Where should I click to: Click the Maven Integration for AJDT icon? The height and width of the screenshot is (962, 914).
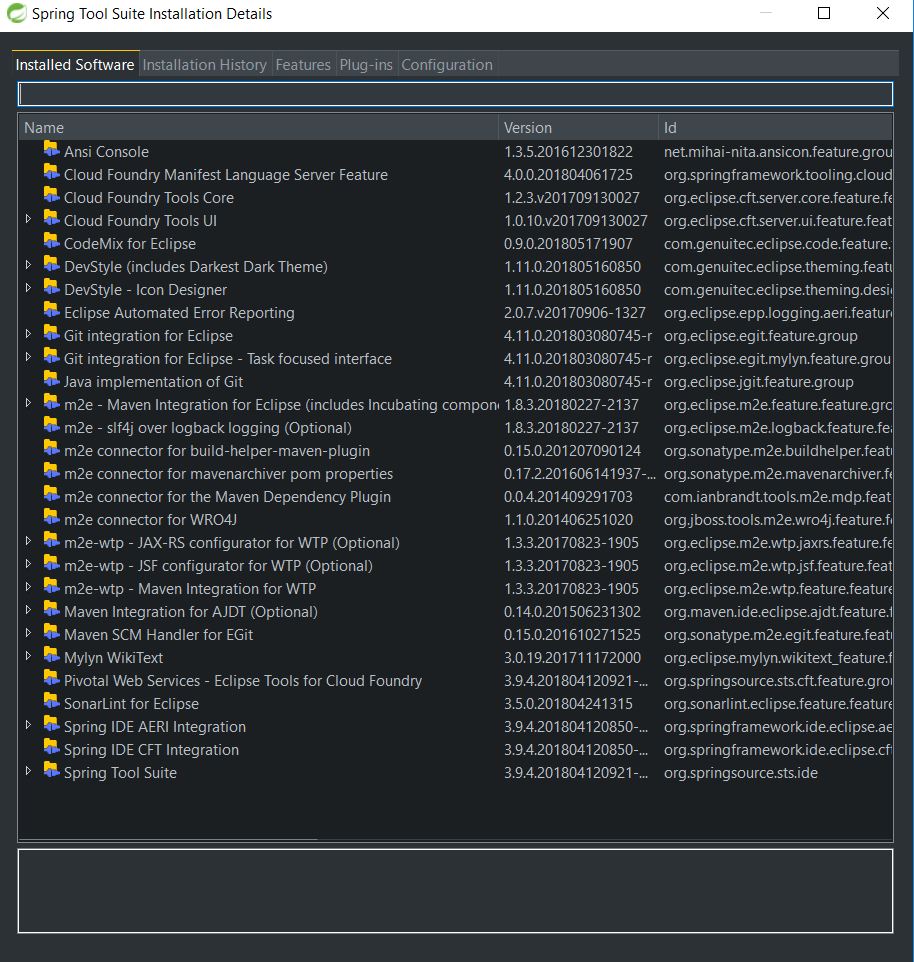pyautogui.click(x=52, y=610)
